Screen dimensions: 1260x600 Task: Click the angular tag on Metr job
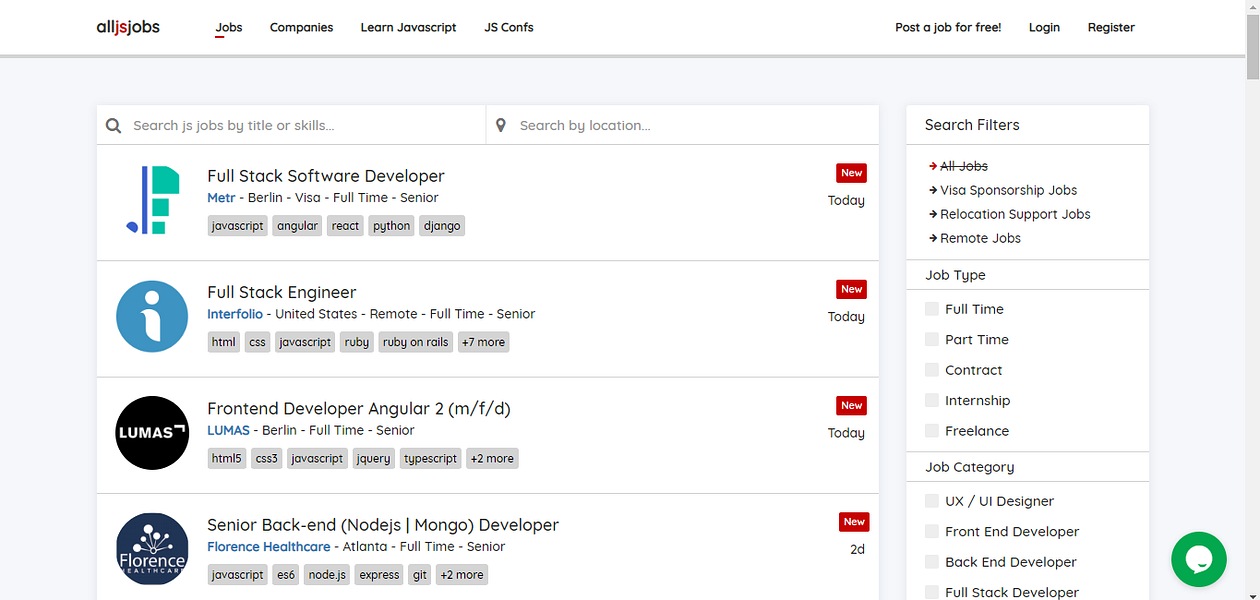click(298, 226)
